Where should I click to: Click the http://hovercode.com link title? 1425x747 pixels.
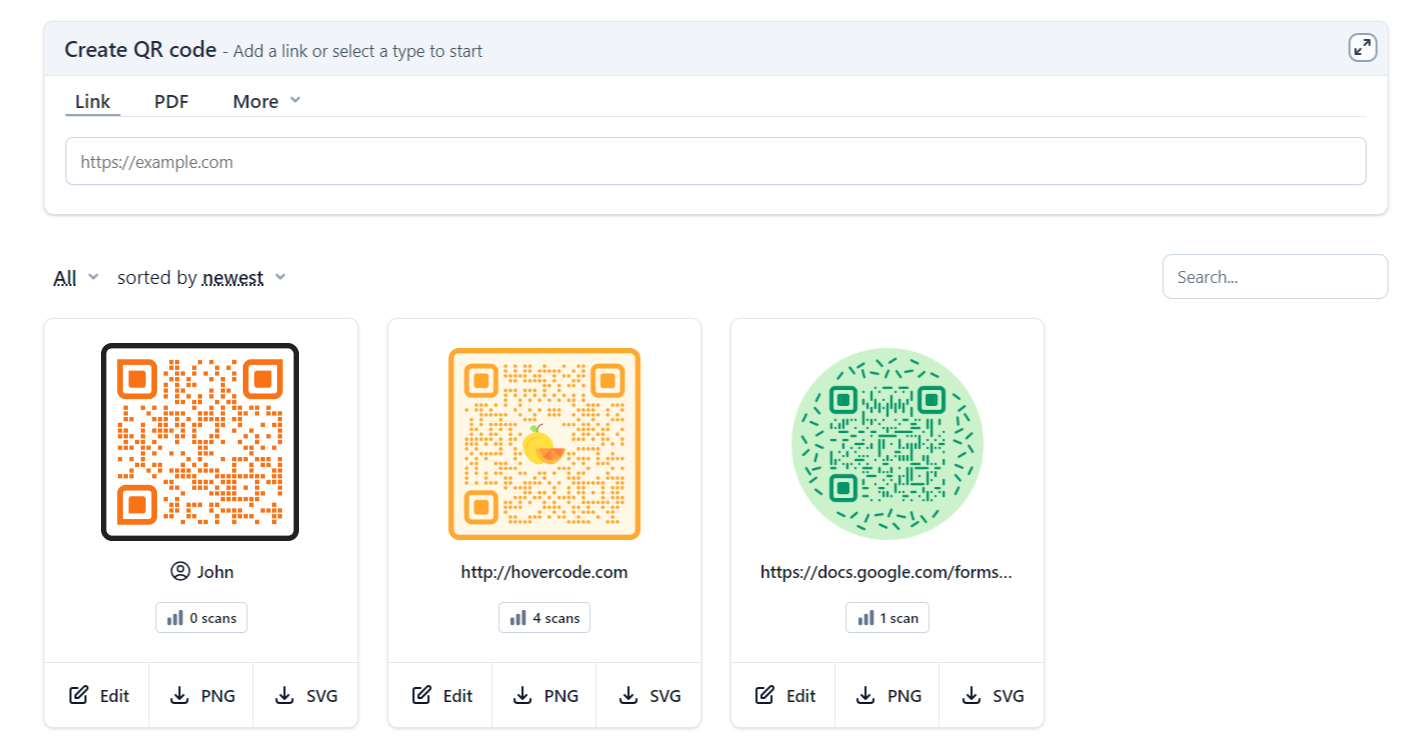(544, 572)
